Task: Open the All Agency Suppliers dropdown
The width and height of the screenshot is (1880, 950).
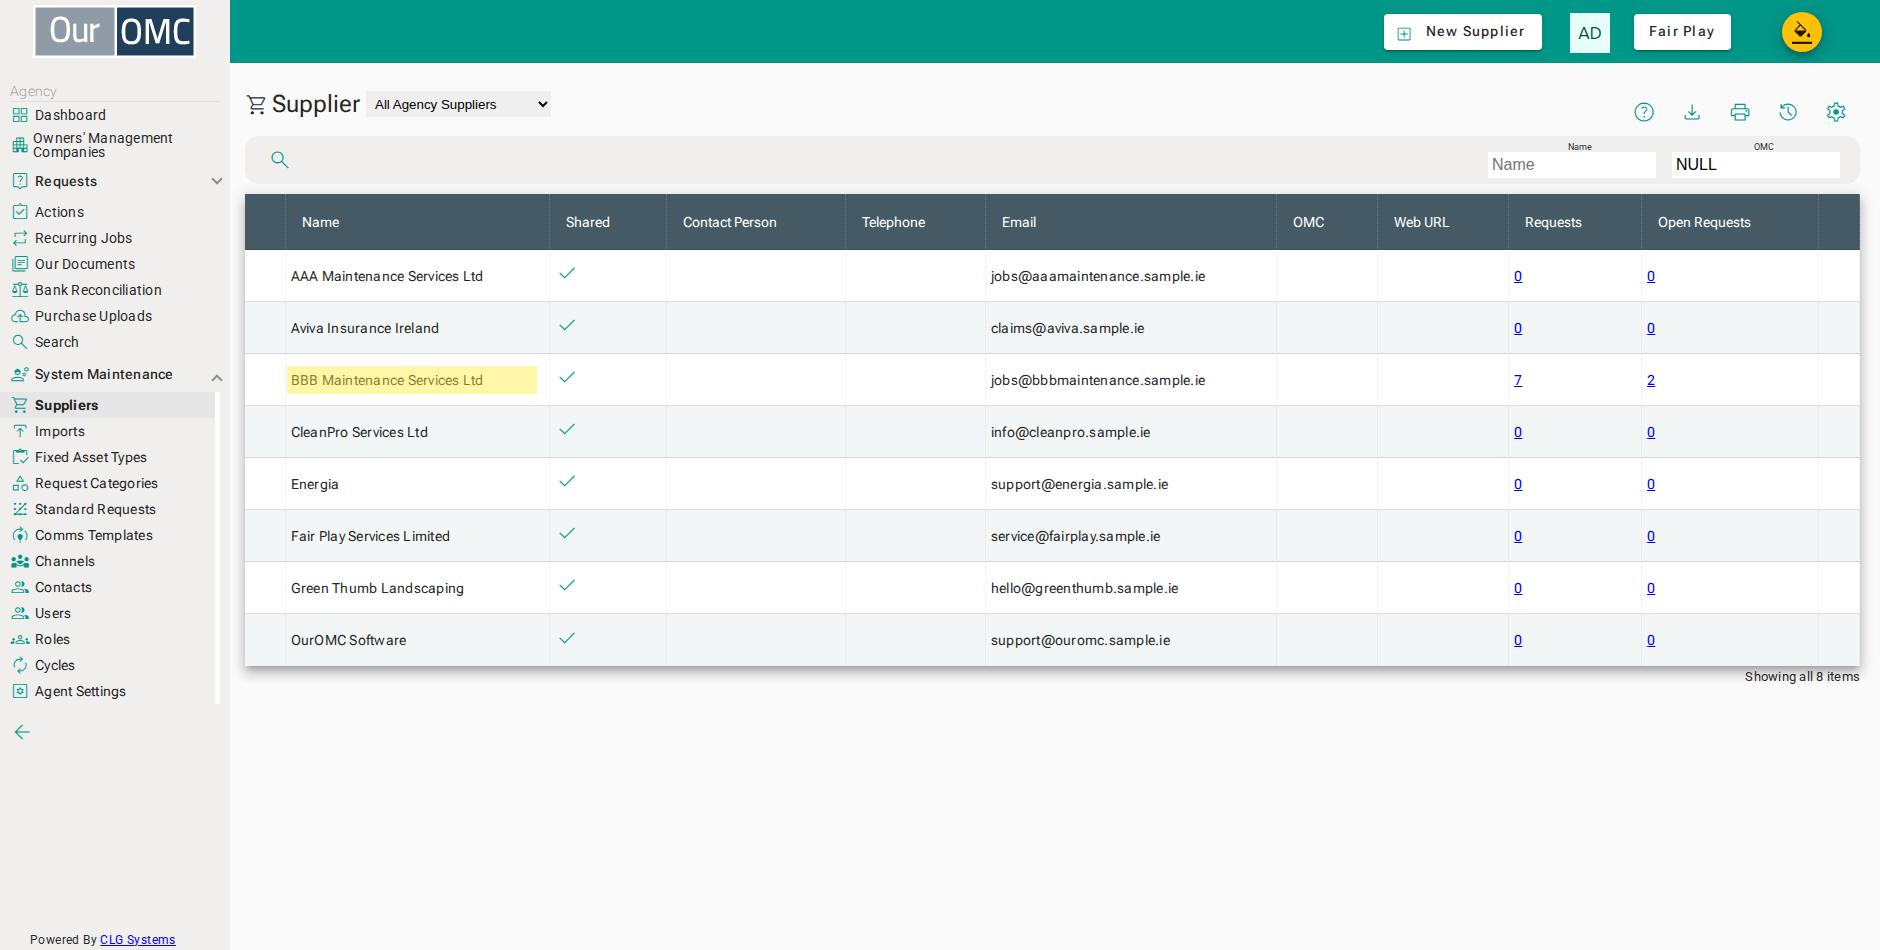Action: tap(459, 104)
